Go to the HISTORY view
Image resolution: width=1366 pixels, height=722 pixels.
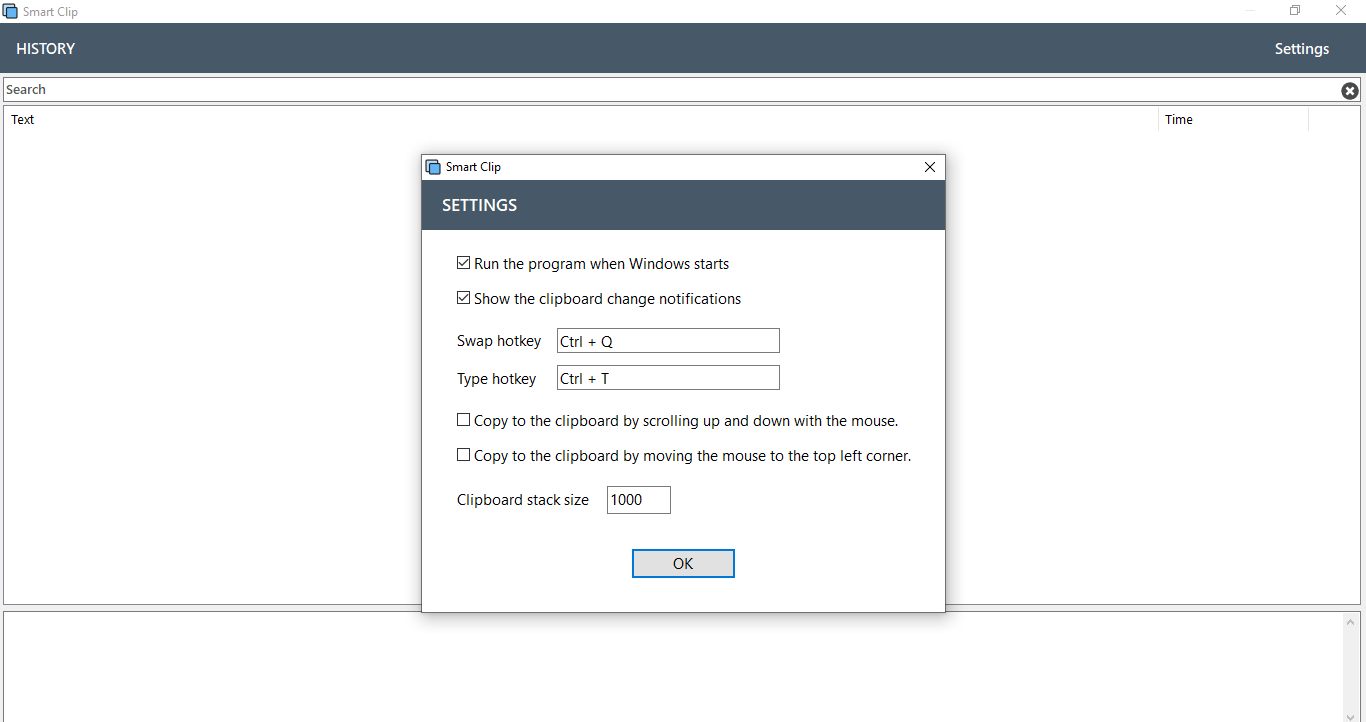(46, 48)
